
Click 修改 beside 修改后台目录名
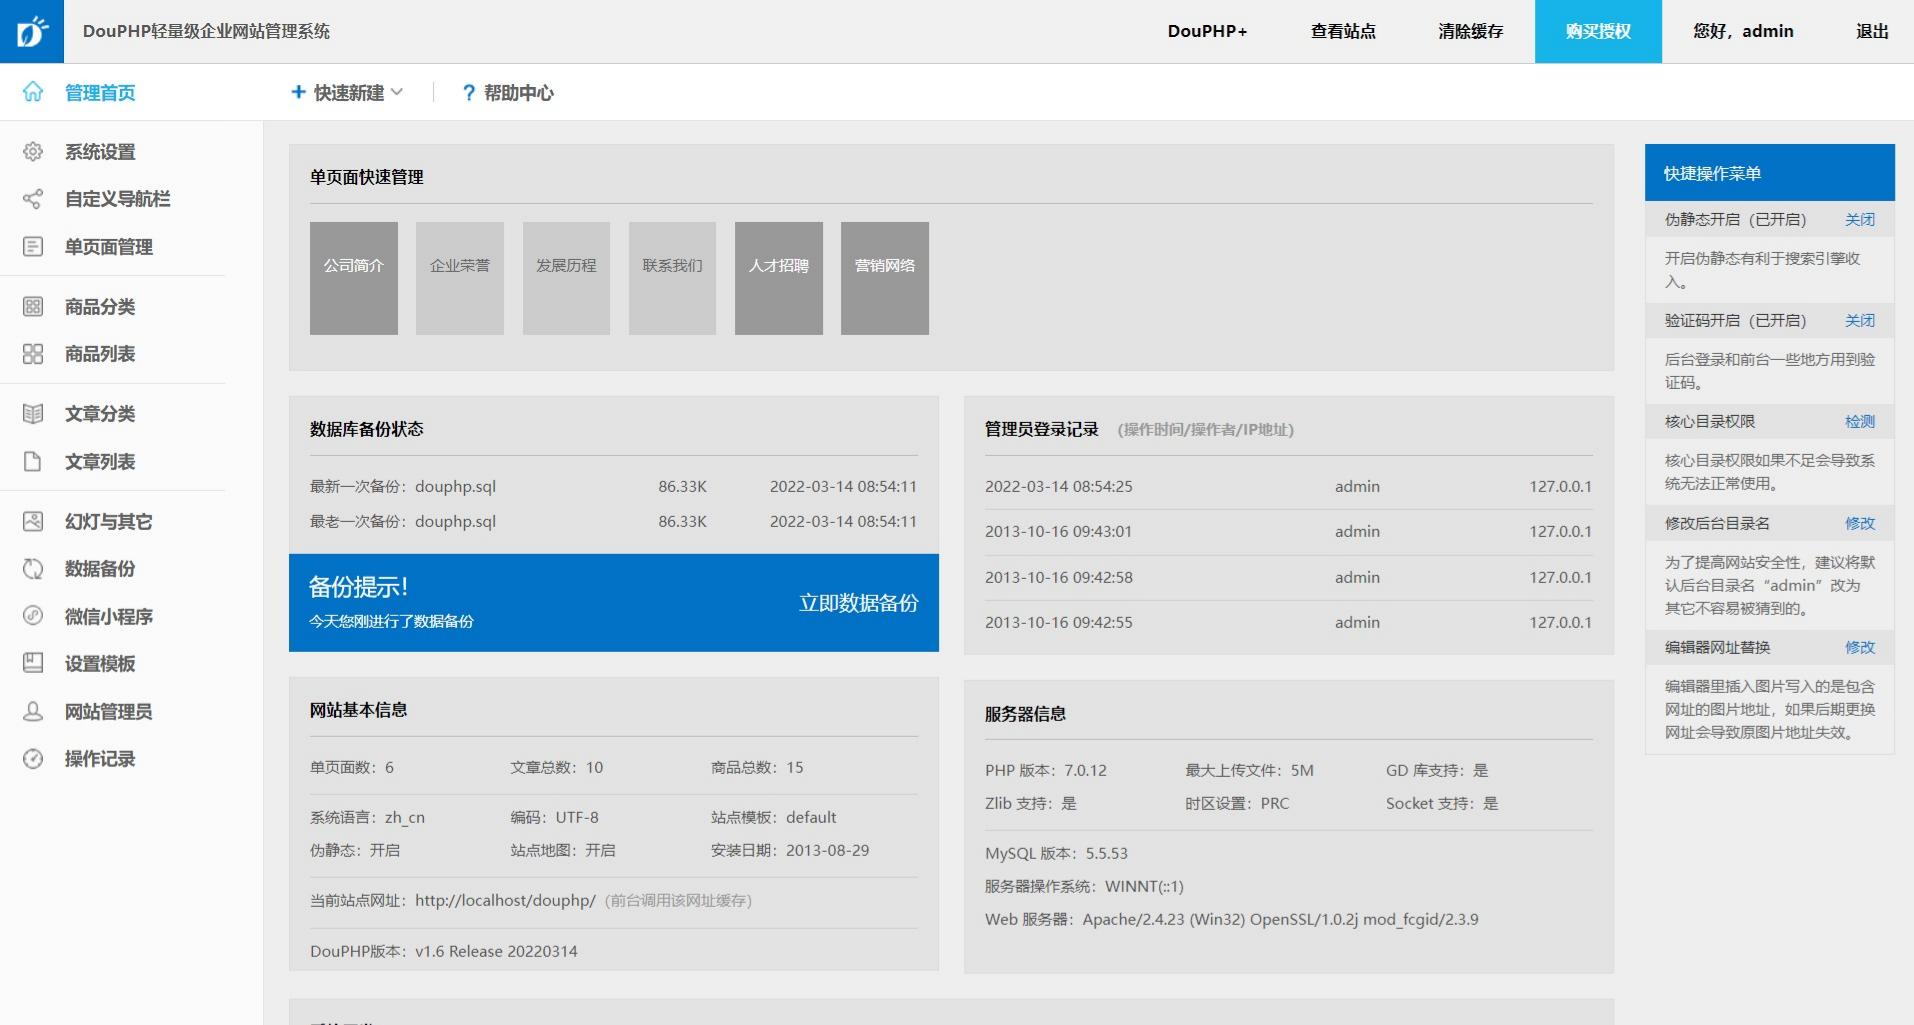coord(1859,522)
